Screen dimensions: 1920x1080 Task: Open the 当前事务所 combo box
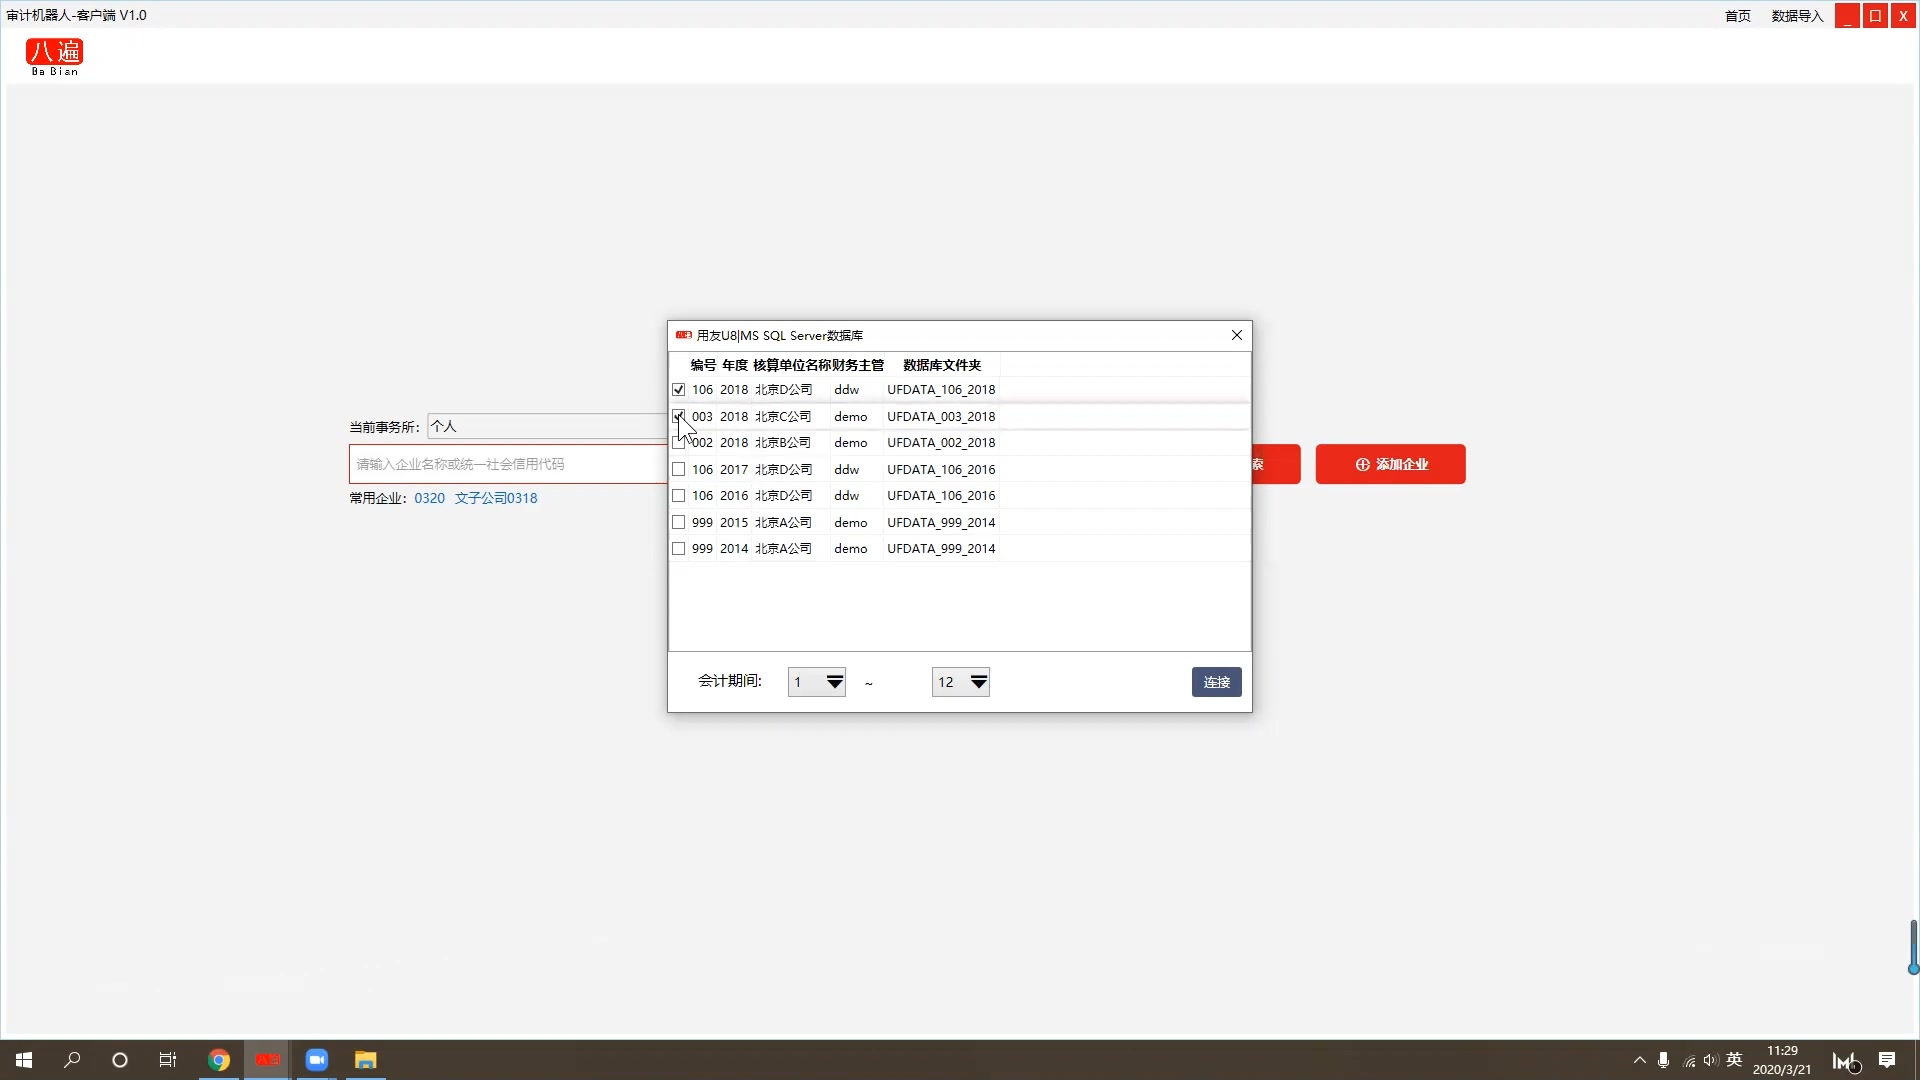click(547, 426)
